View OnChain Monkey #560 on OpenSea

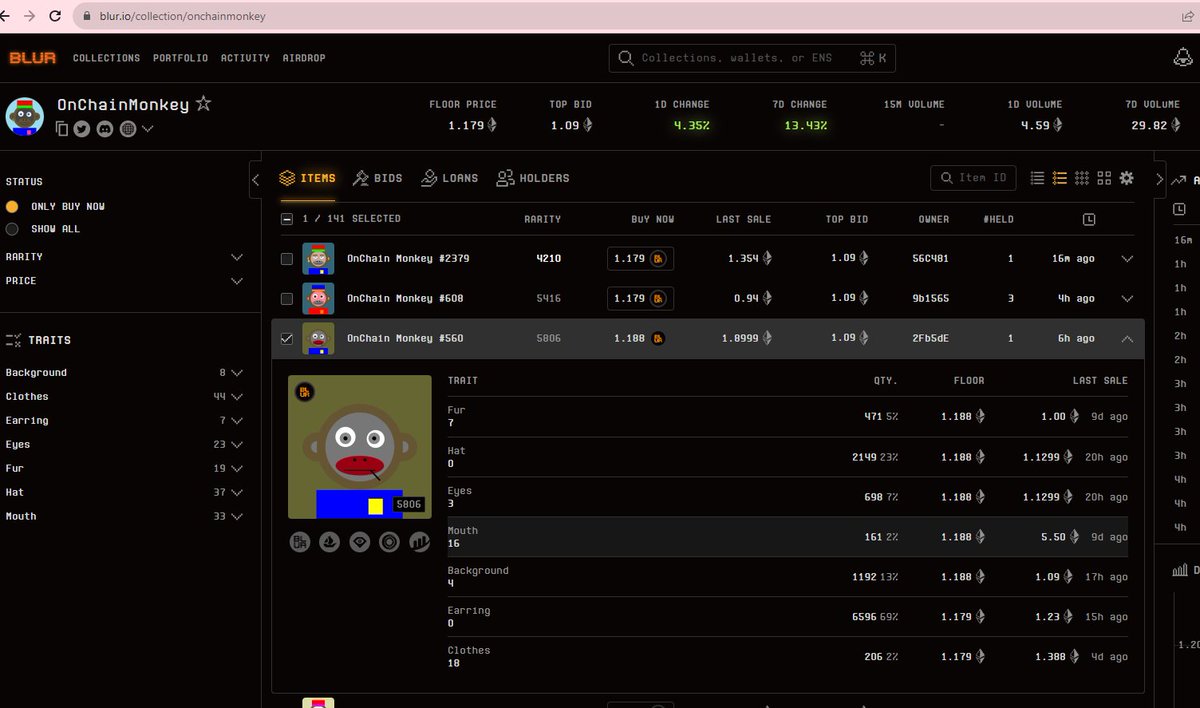329,542
